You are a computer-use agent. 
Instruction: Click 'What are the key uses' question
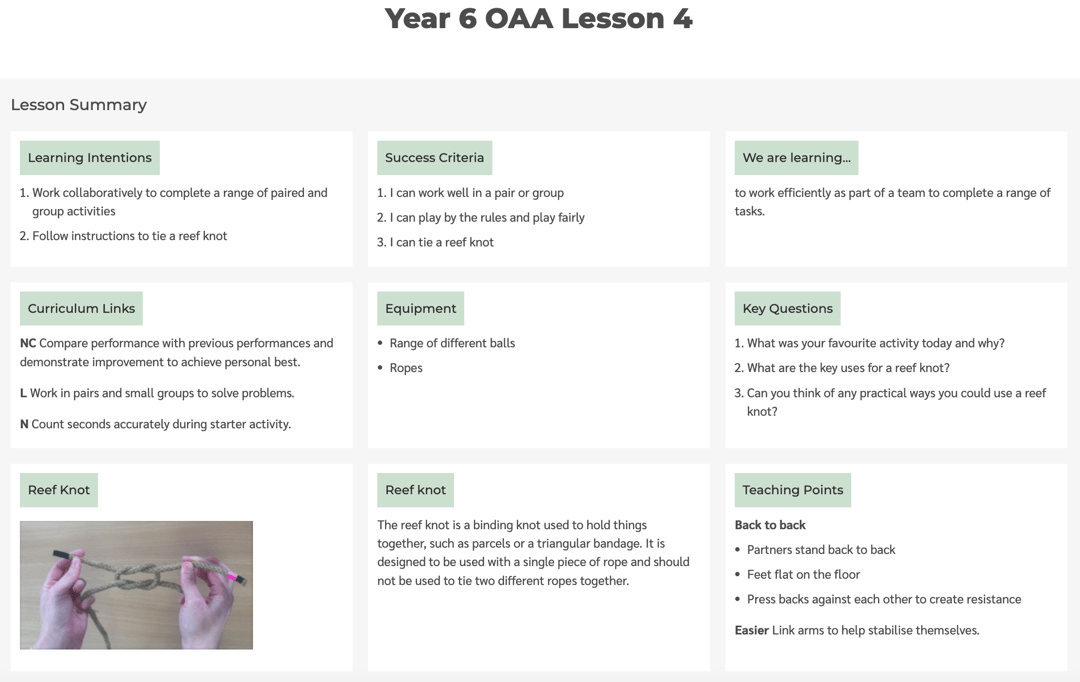coord(848,368)
